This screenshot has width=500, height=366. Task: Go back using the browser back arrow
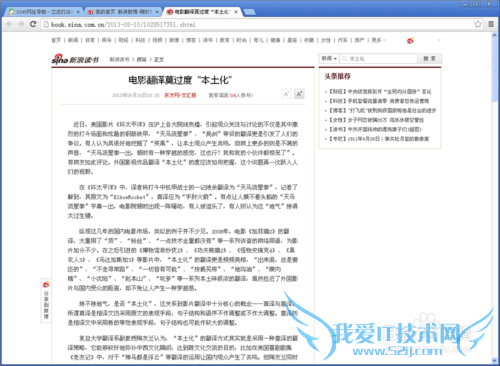click(x=9, y=24)
